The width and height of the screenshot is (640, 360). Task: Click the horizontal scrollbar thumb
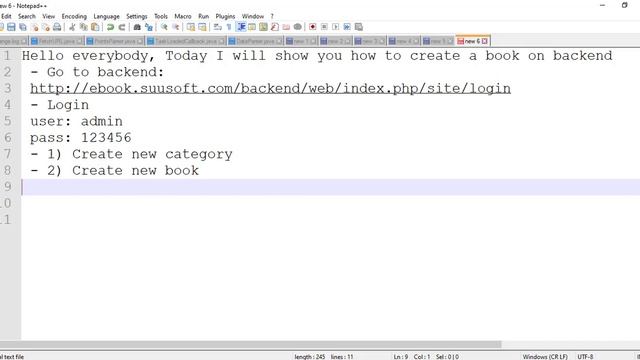pyautogui.click(x=251, y=344)
